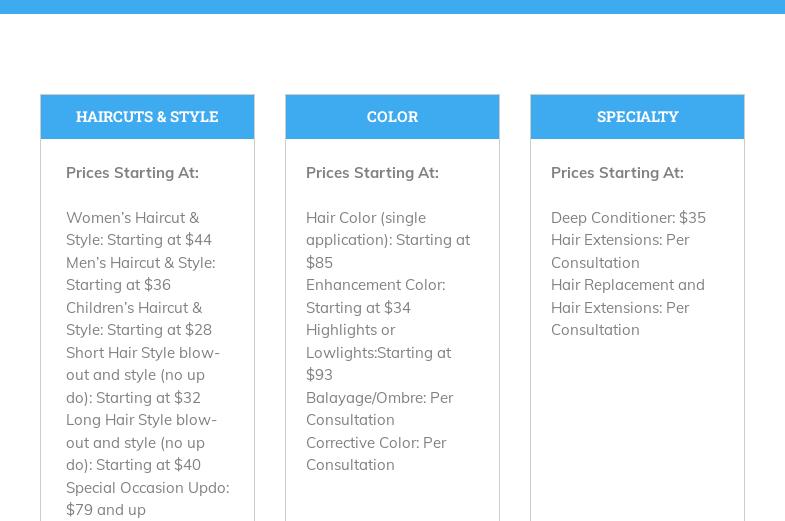Select the Corrective Color entry
Screen dimensions: 785x521
coord(375,453)
